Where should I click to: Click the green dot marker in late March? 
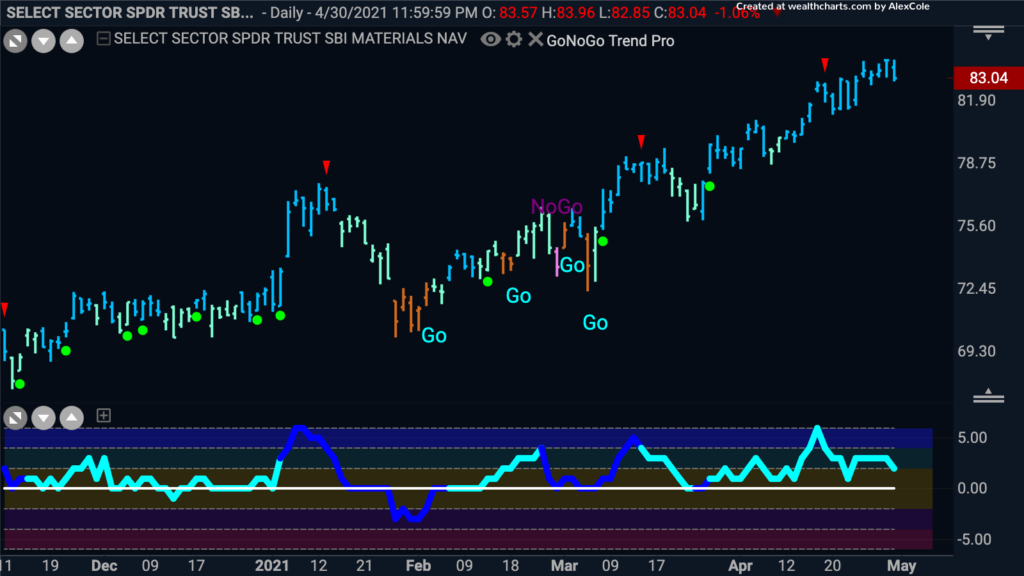710,187
